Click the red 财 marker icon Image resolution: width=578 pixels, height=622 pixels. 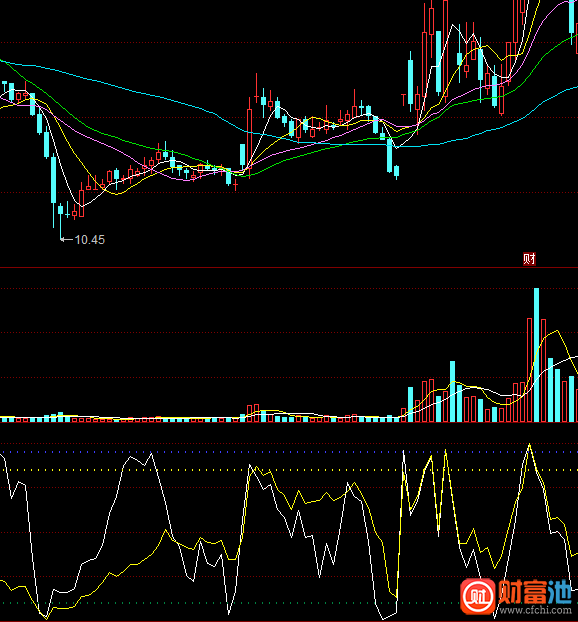point(529,259)
